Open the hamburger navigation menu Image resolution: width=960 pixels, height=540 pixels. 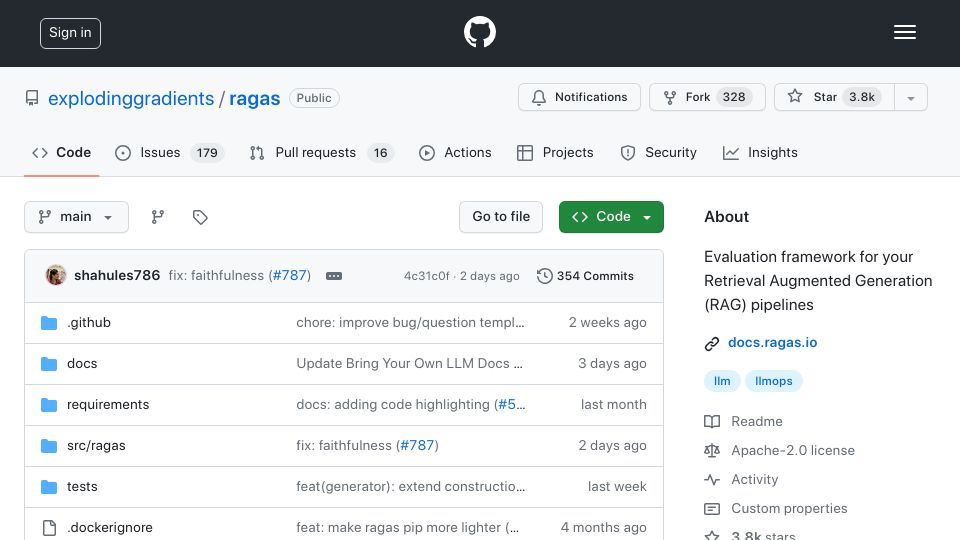(x=904, y=32)
